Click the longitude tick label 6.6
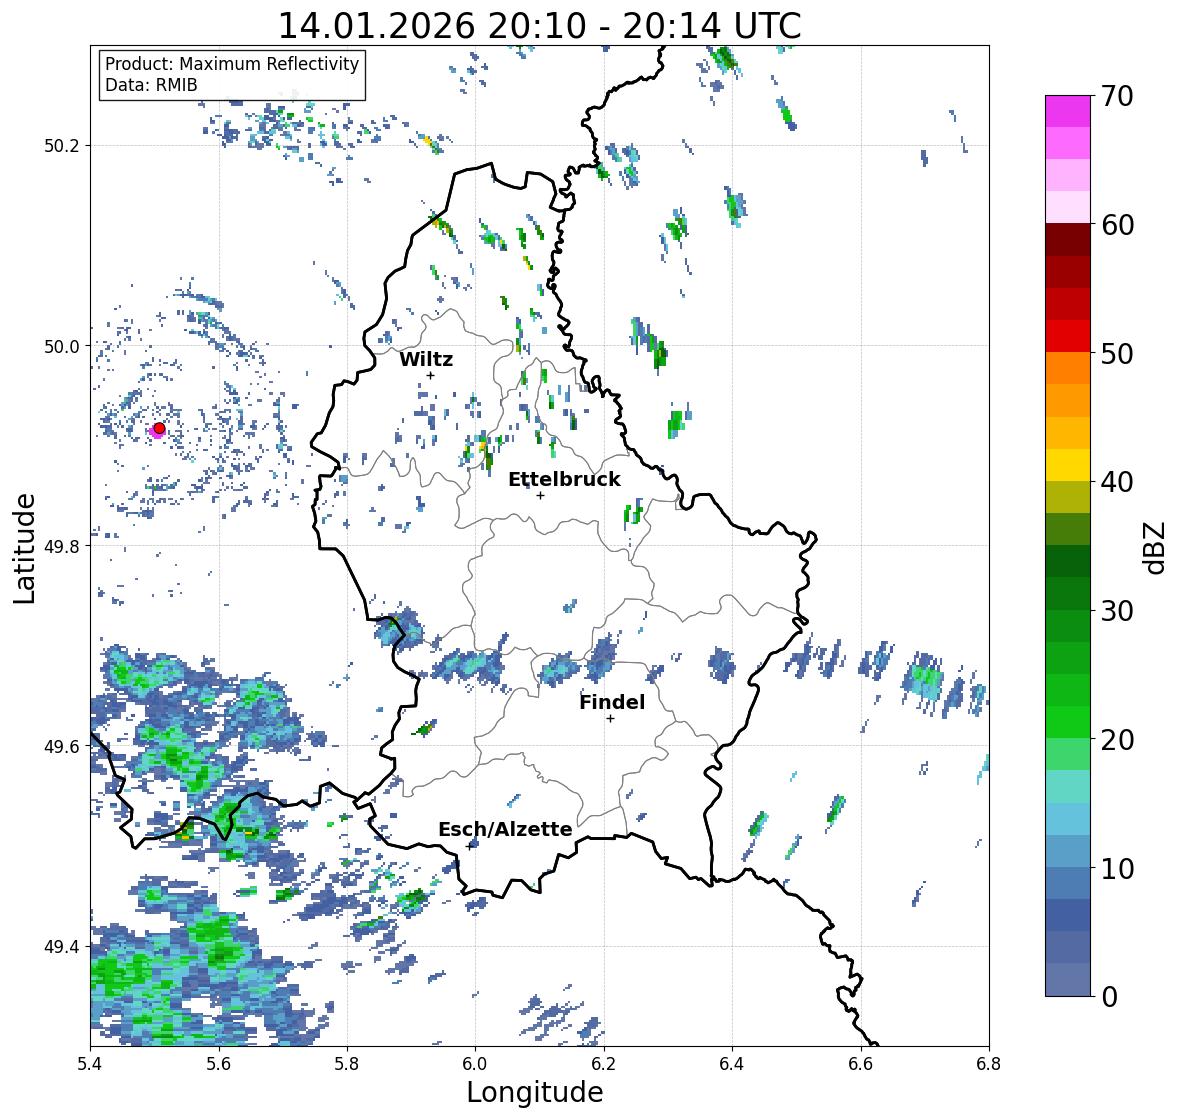The image size is (1179, 1117). coord(860,1064)
